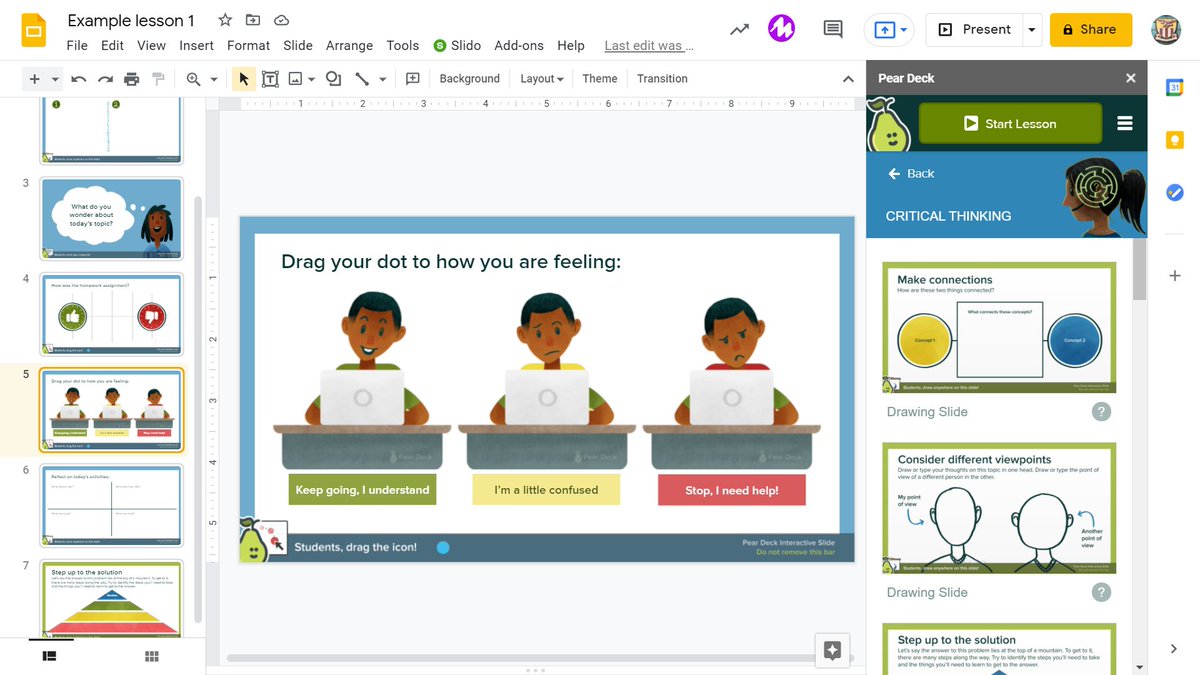Click the get add-ons plus icon
Screen dimensions: 1200x675
1175,275
